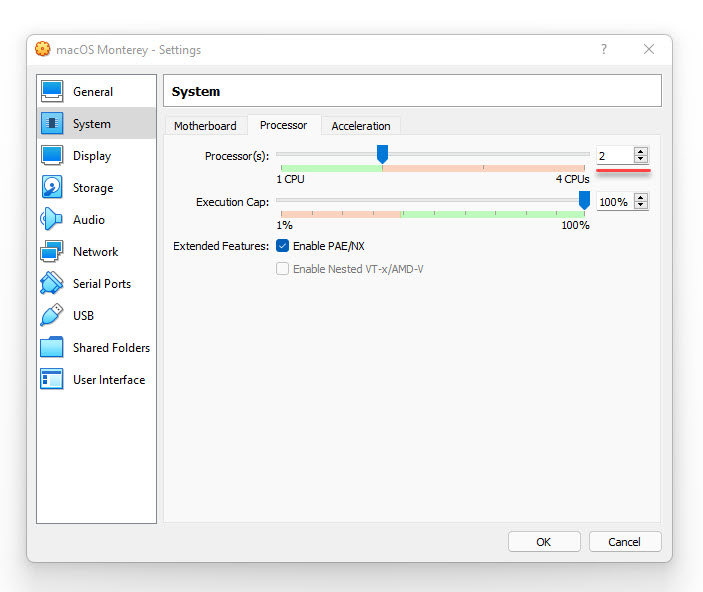
Task: Click the Processor(s) slider handle
Action: (x=382, y=154)
